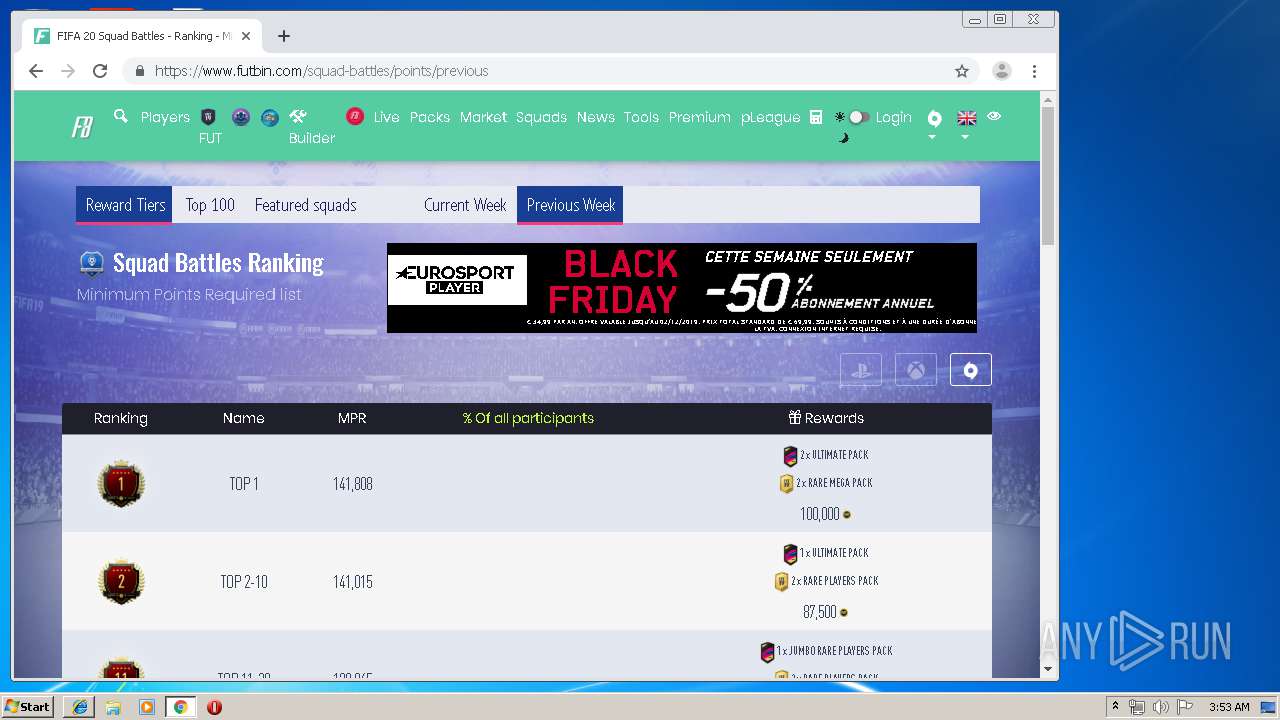The width and height of the screenshot is (1280, 720).
Task: Click the rank 1 badge icon
Action: tap(121, 484)
